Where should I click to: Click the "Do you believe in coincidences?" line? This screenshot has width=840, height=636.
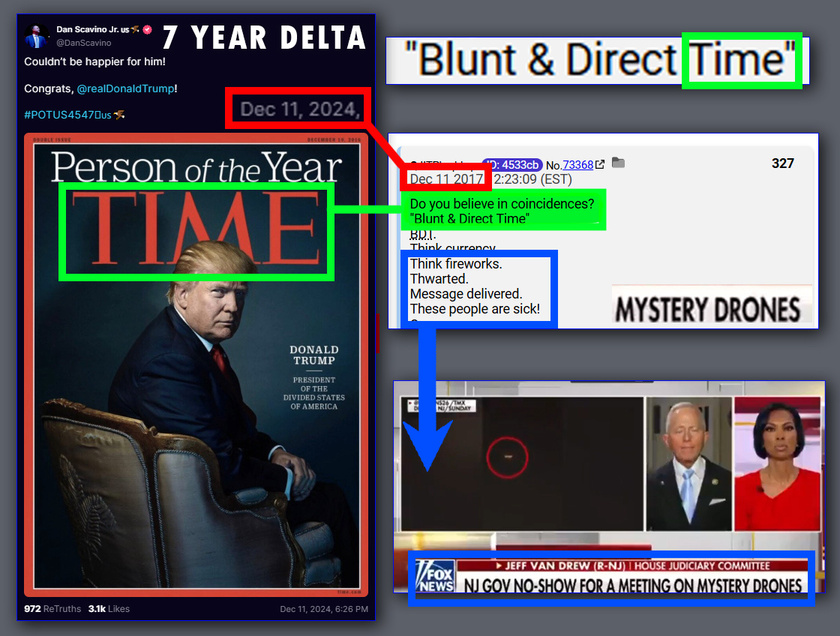(502, 204)
